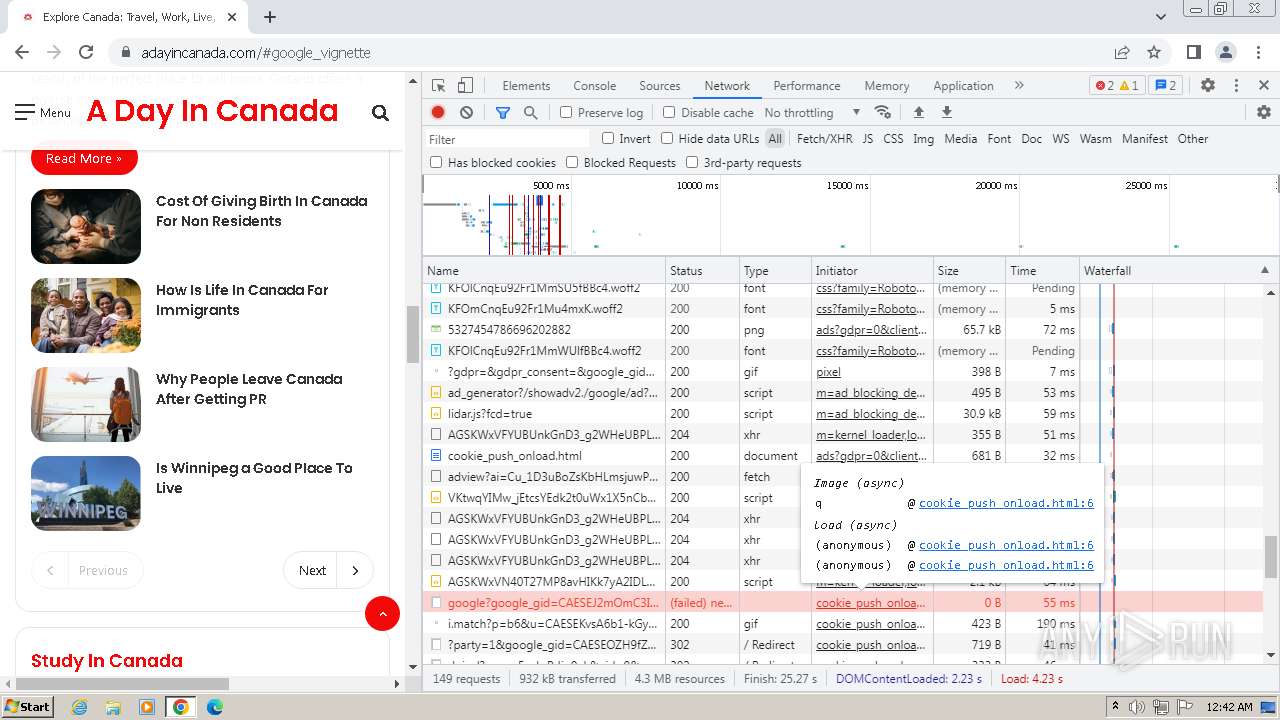
Task: Click the inspect element picker icon
Action: (439, 86)
